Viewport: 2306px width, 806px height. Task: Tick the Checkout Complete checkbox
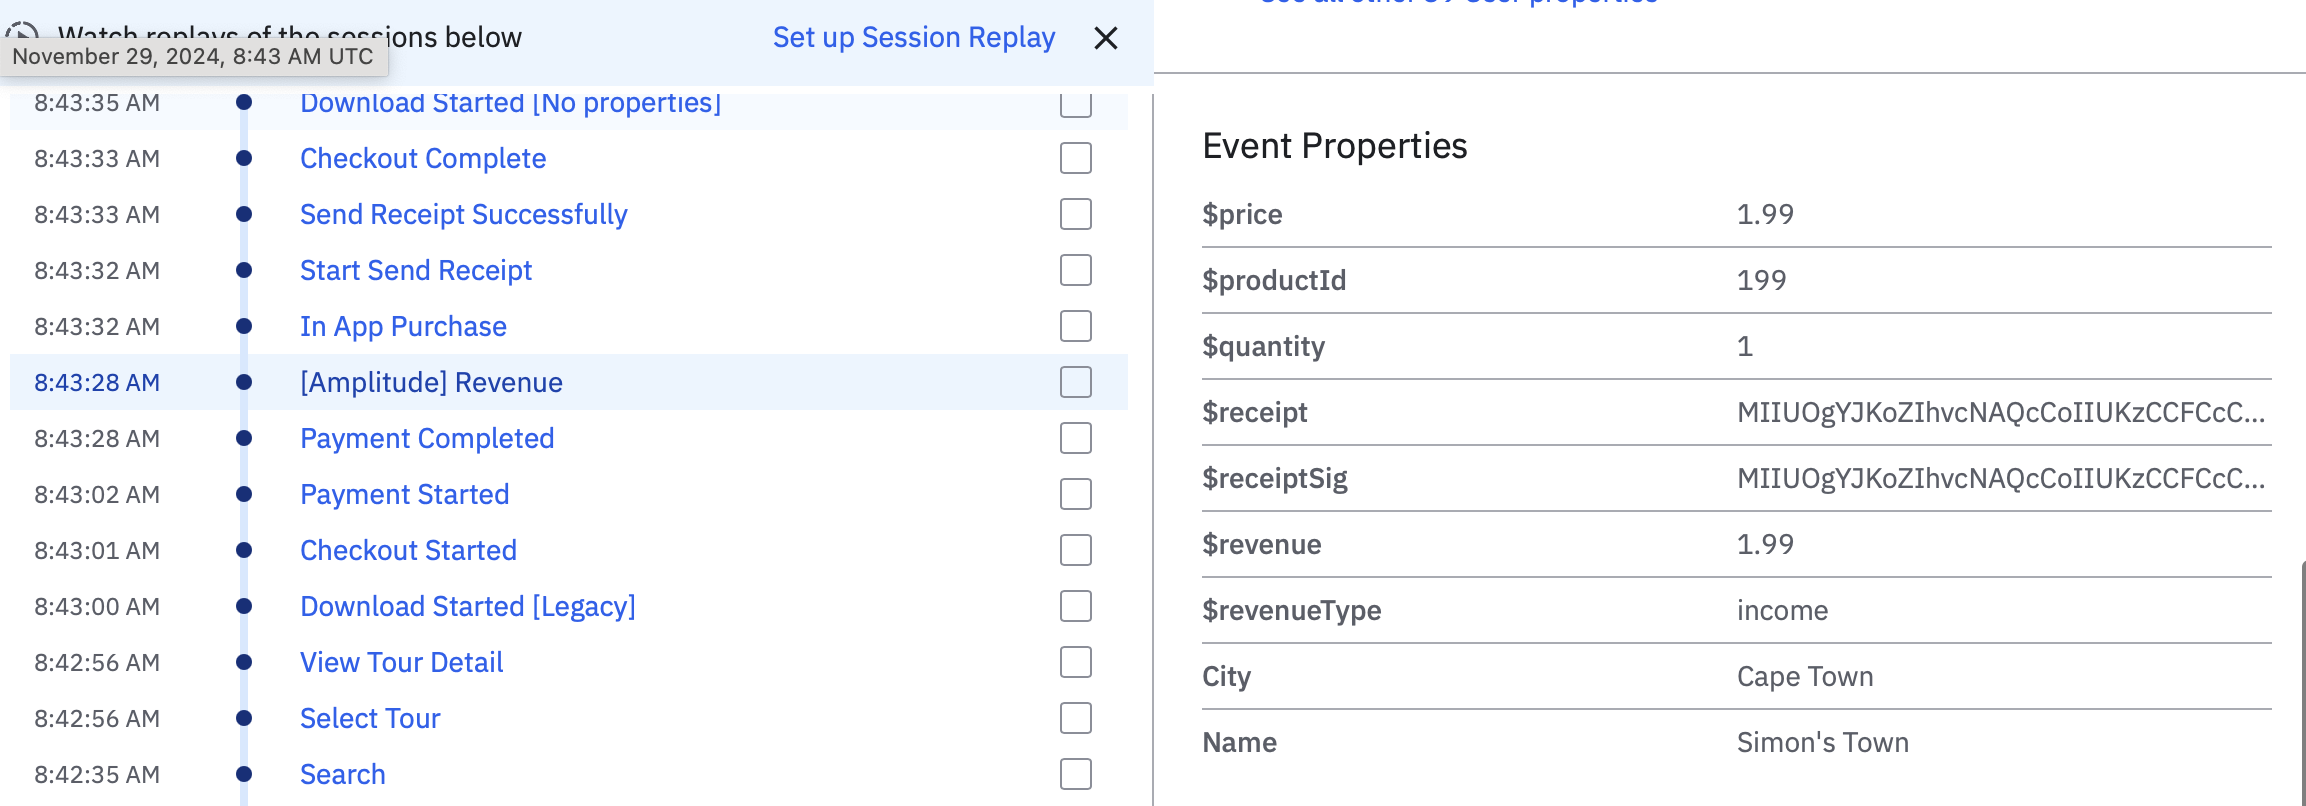click(x=1075, y=158)
